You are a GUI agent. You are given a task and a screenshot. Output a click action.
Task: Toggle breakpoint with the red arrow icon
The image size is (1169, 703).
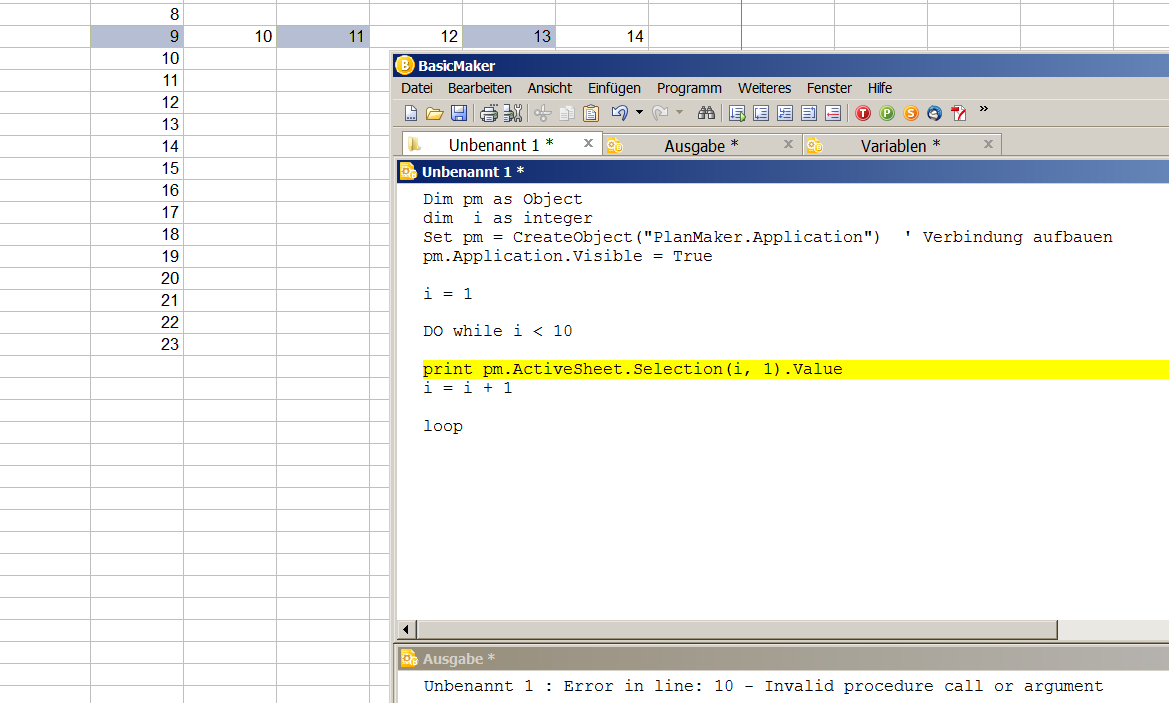pos(833,113)
